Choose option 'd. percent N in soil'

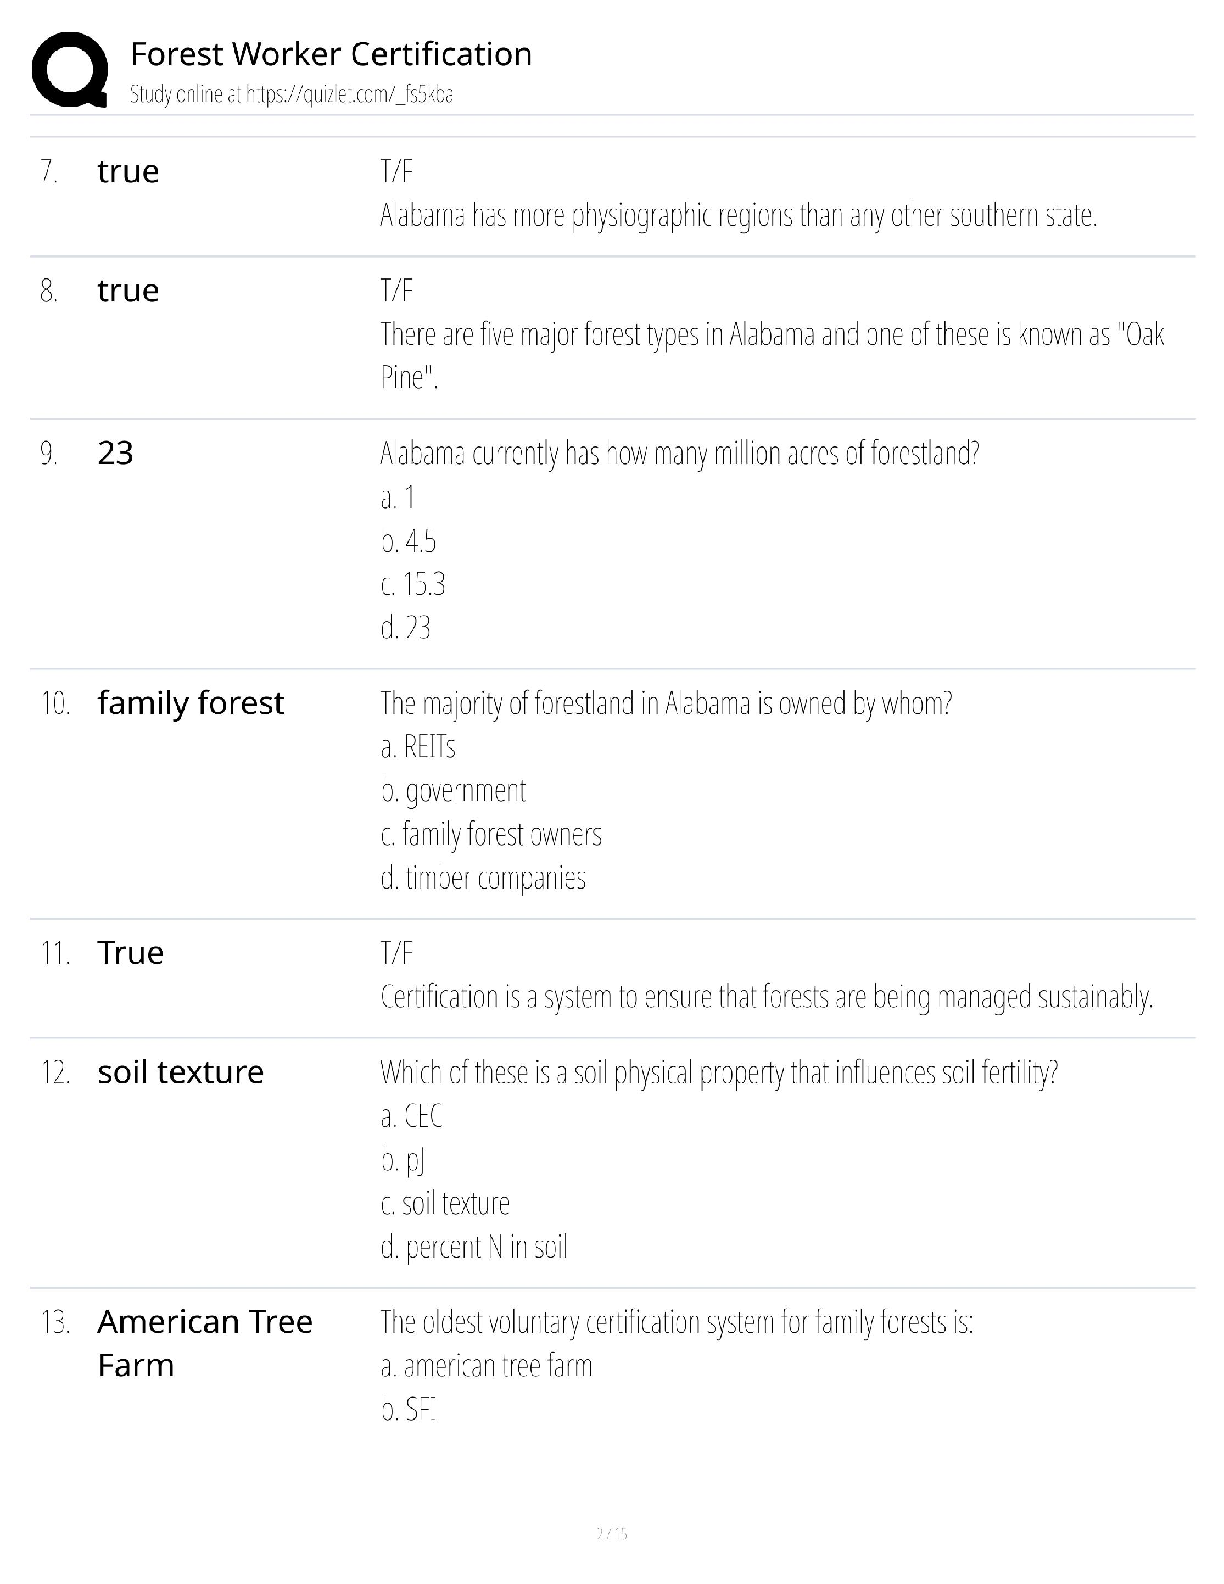pyautogui.click(x=474, y=1247)
